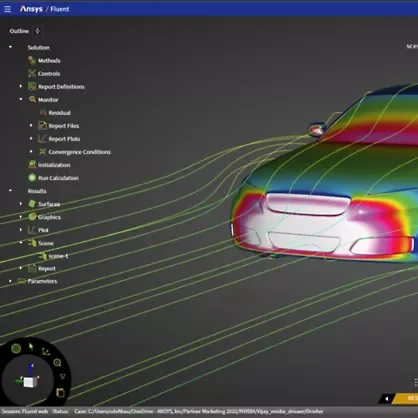Expand the Surfaces node under Results
The width and height of the screenshot is (418, 418).
coord(21,204)
